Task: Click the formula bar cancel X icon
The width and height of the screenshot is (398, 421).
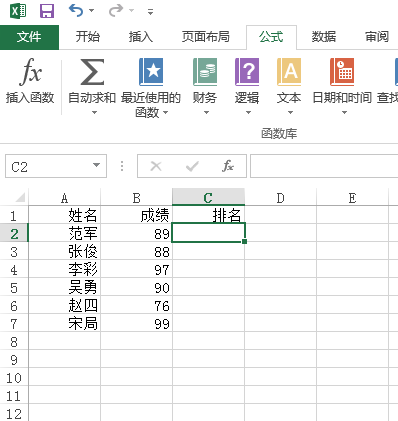Action: point(156,166)
